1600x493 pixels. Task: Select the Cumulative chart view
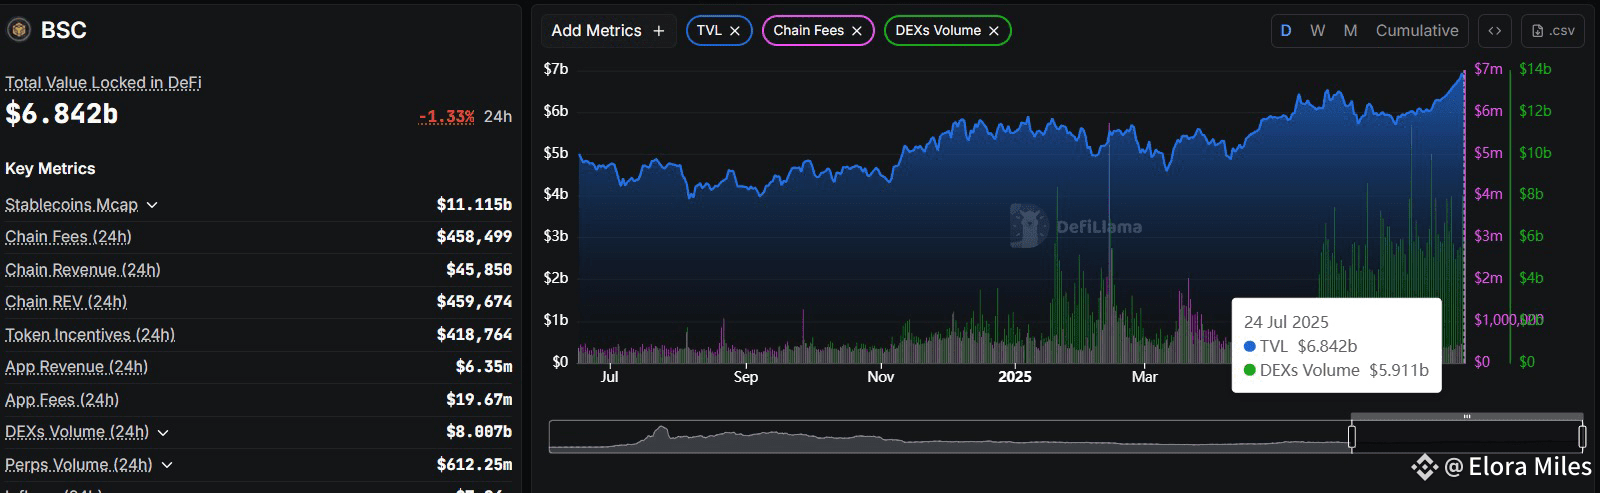[x=1417, y=31]
